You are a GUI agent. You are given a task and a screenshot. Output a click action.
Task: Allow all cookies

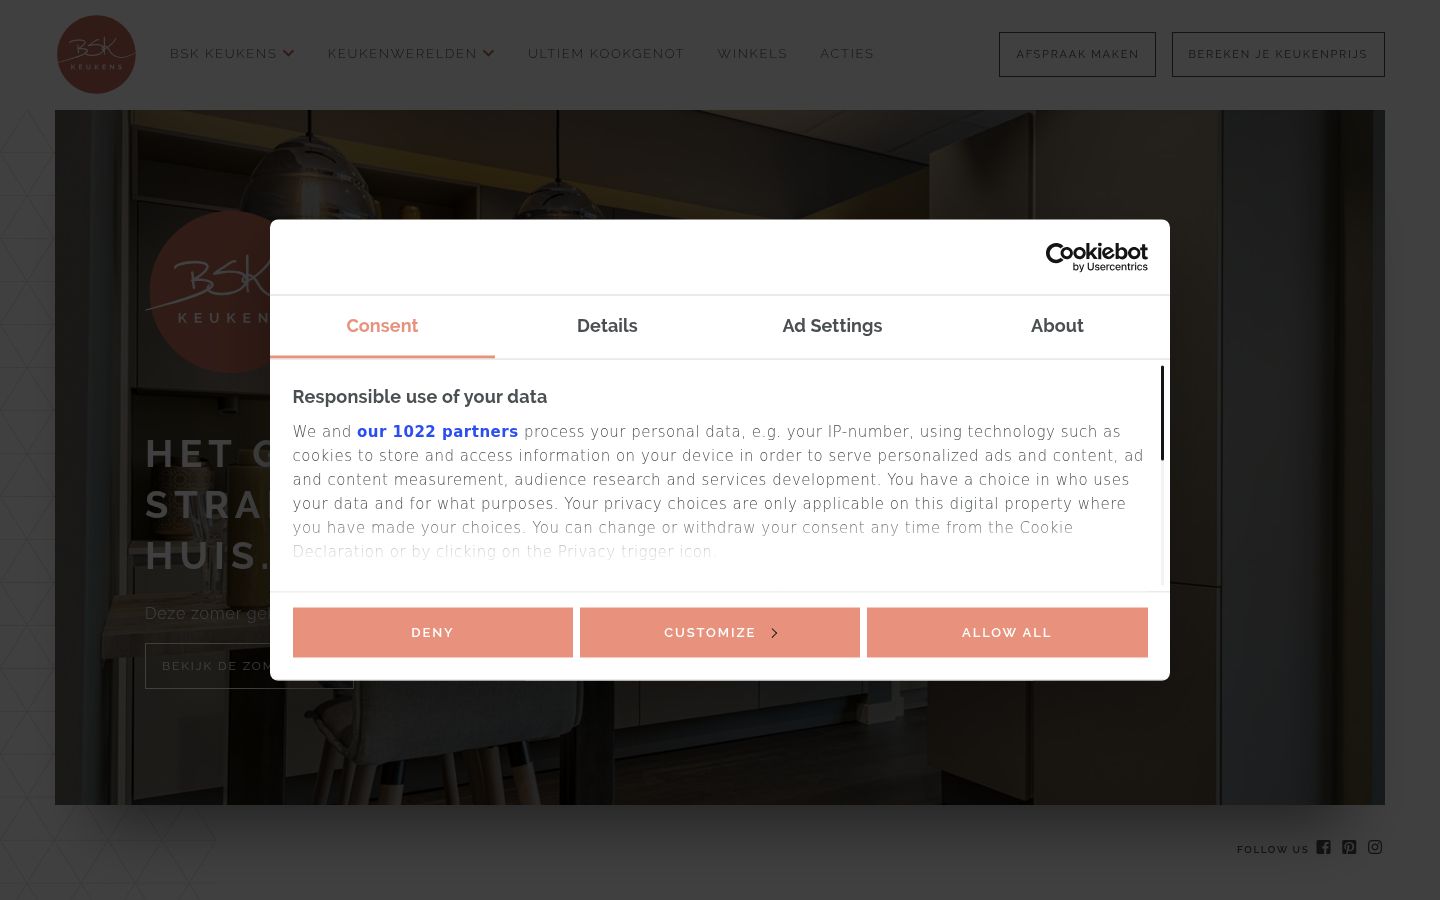1007,632
